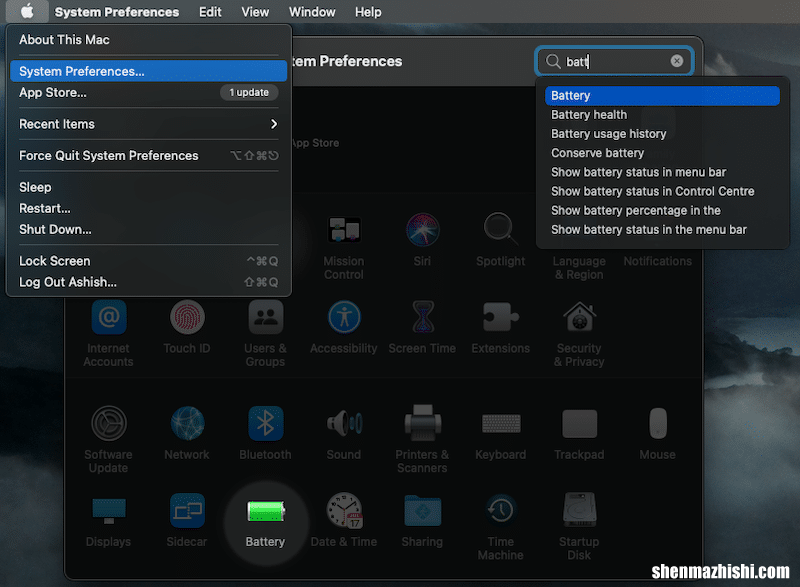Open the Window menu
Screen dimensions: 800x587
[x=312, y=12]
